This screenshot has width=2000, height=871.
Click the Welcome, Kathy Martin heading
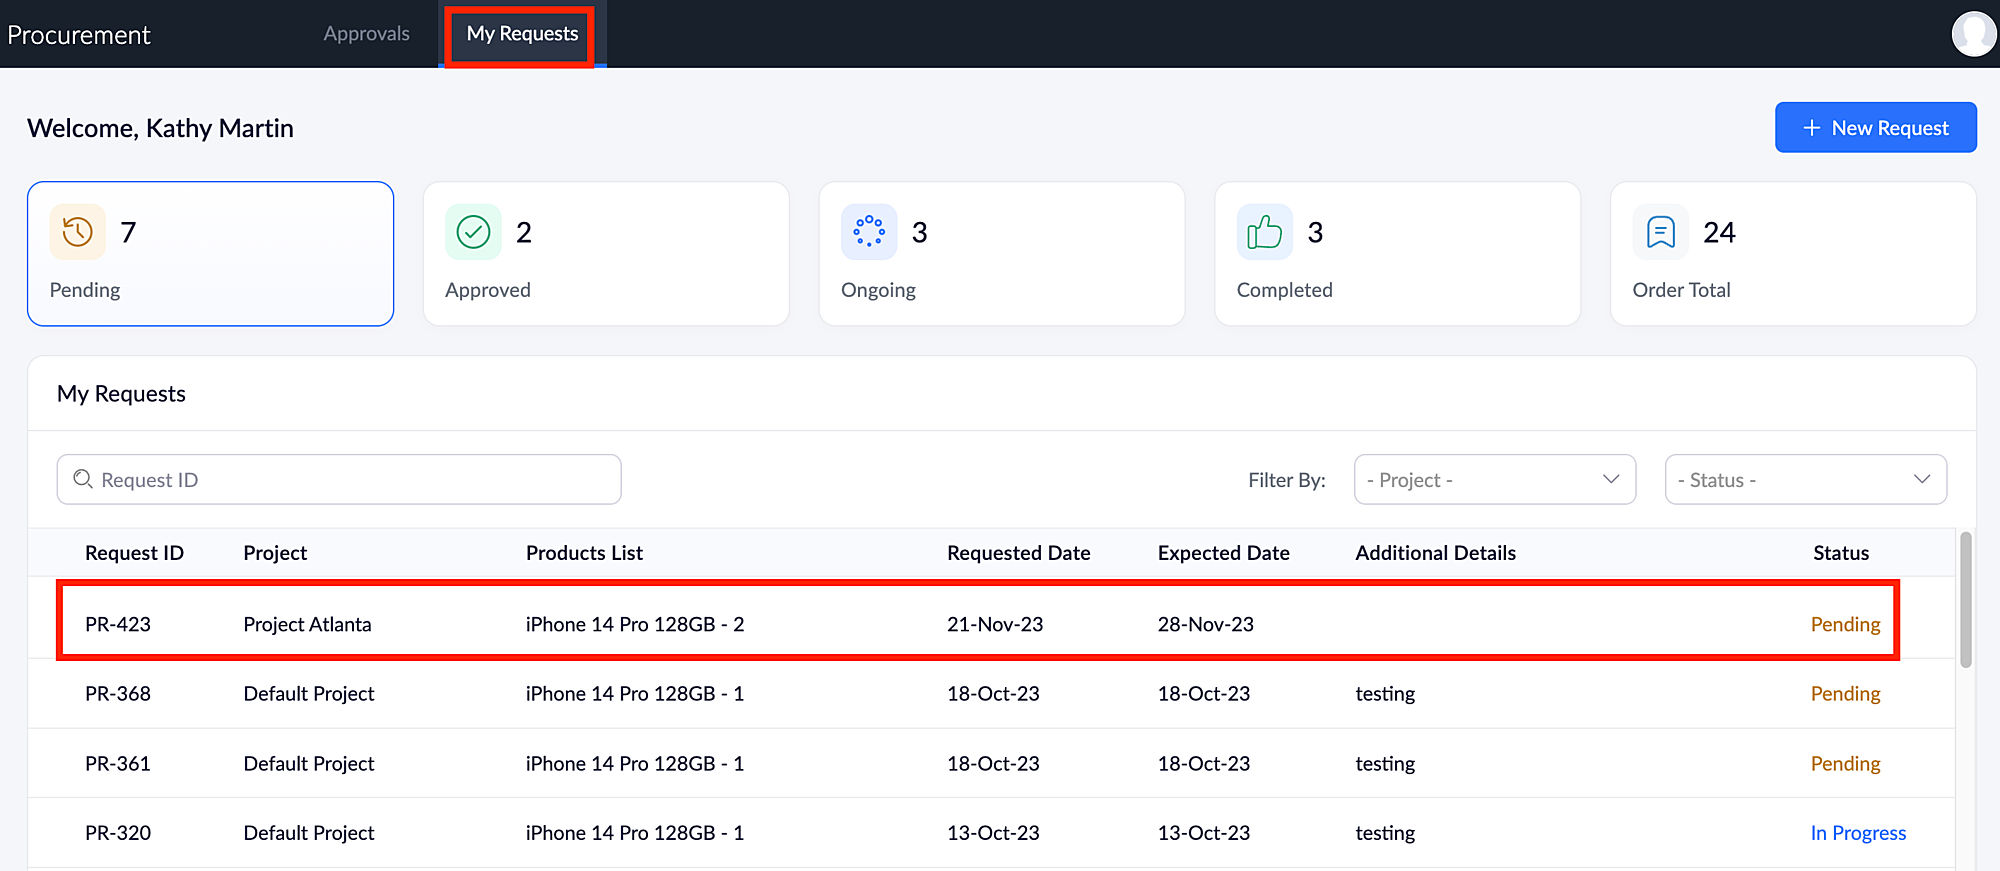pyautogui.click(x=160, y=128)
